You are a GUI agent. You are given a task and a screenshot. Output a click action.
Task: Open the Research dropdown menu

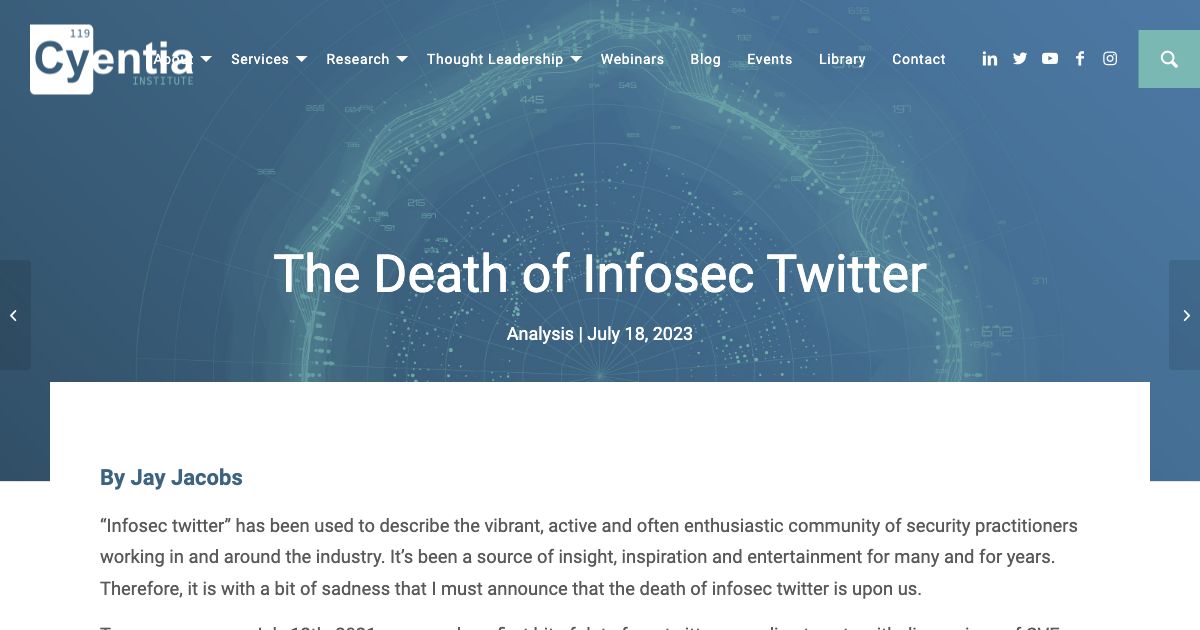pos(358,59)
